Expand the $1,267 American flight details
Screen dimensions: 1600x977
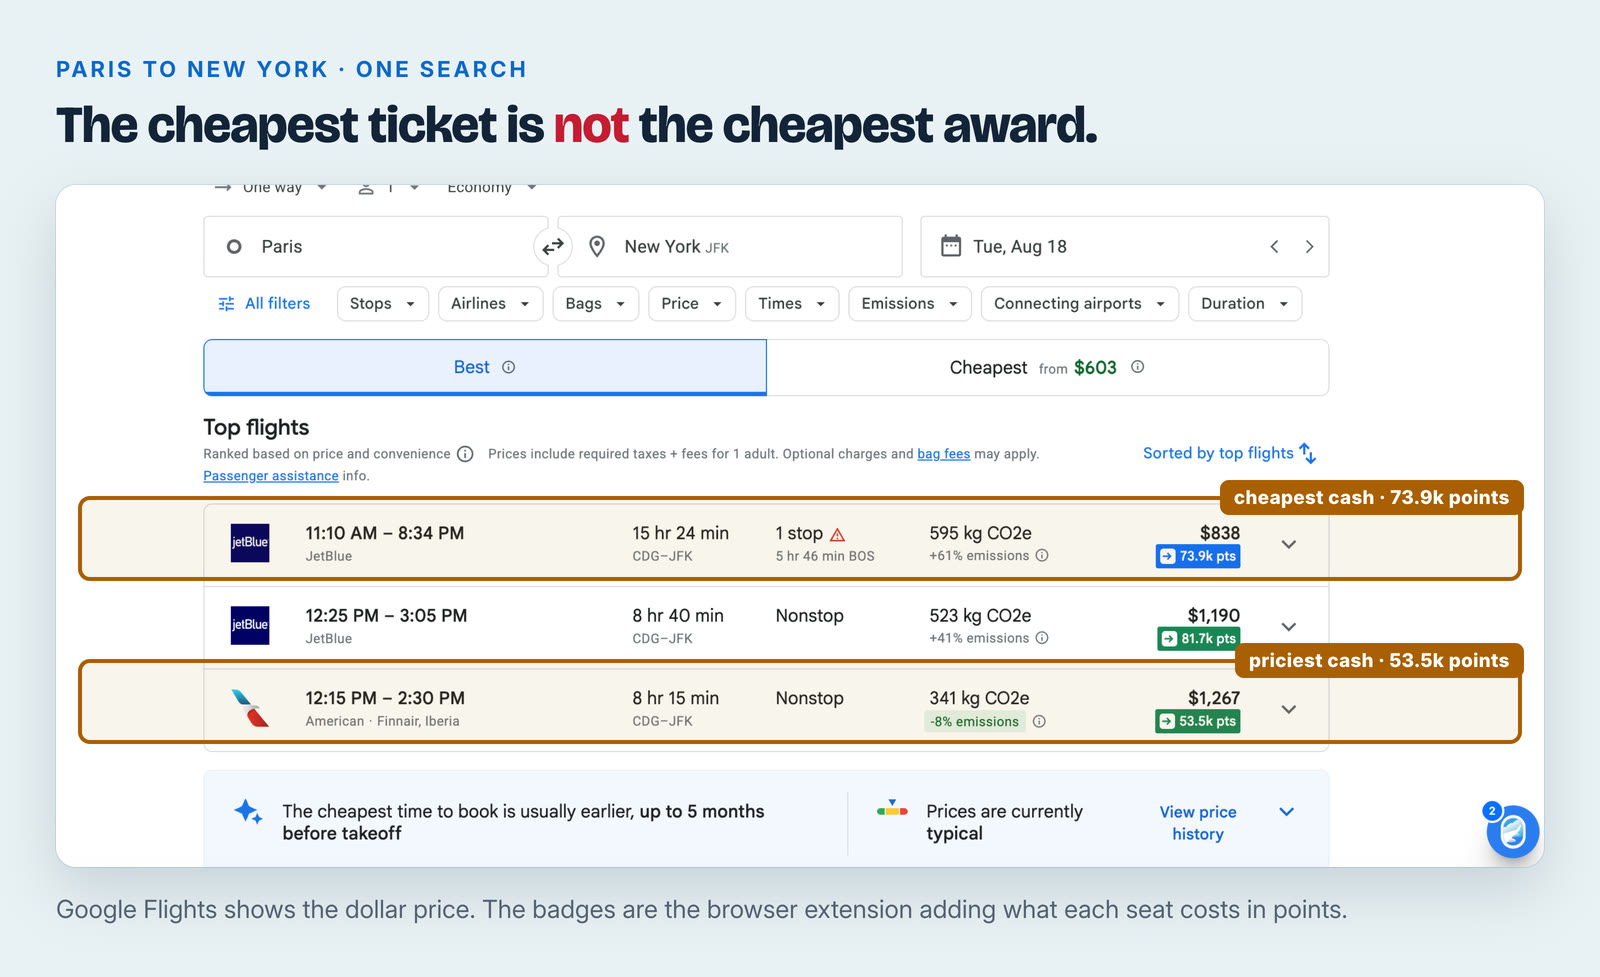[x=1289, y=709]
